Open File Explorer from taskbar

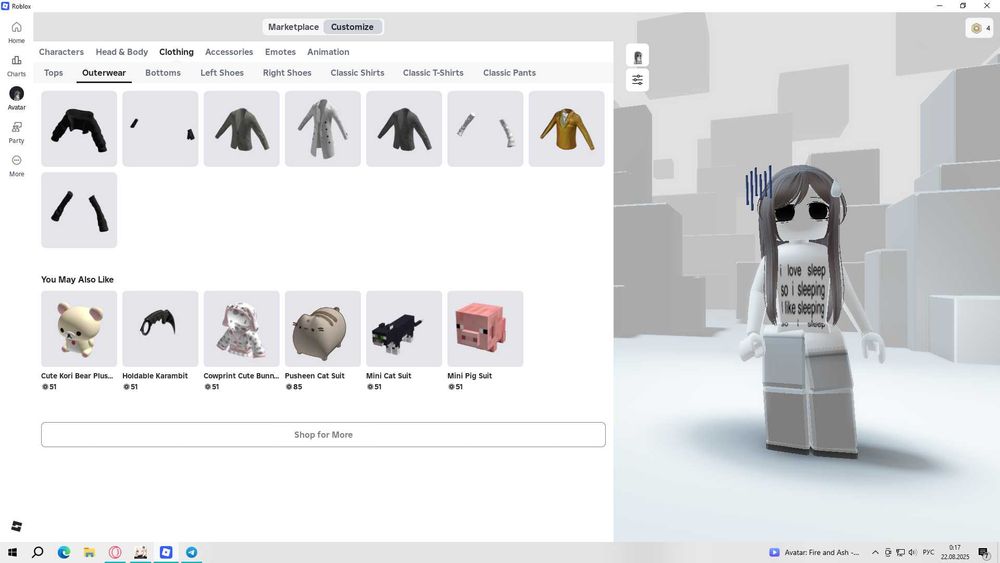click(89, 552)
